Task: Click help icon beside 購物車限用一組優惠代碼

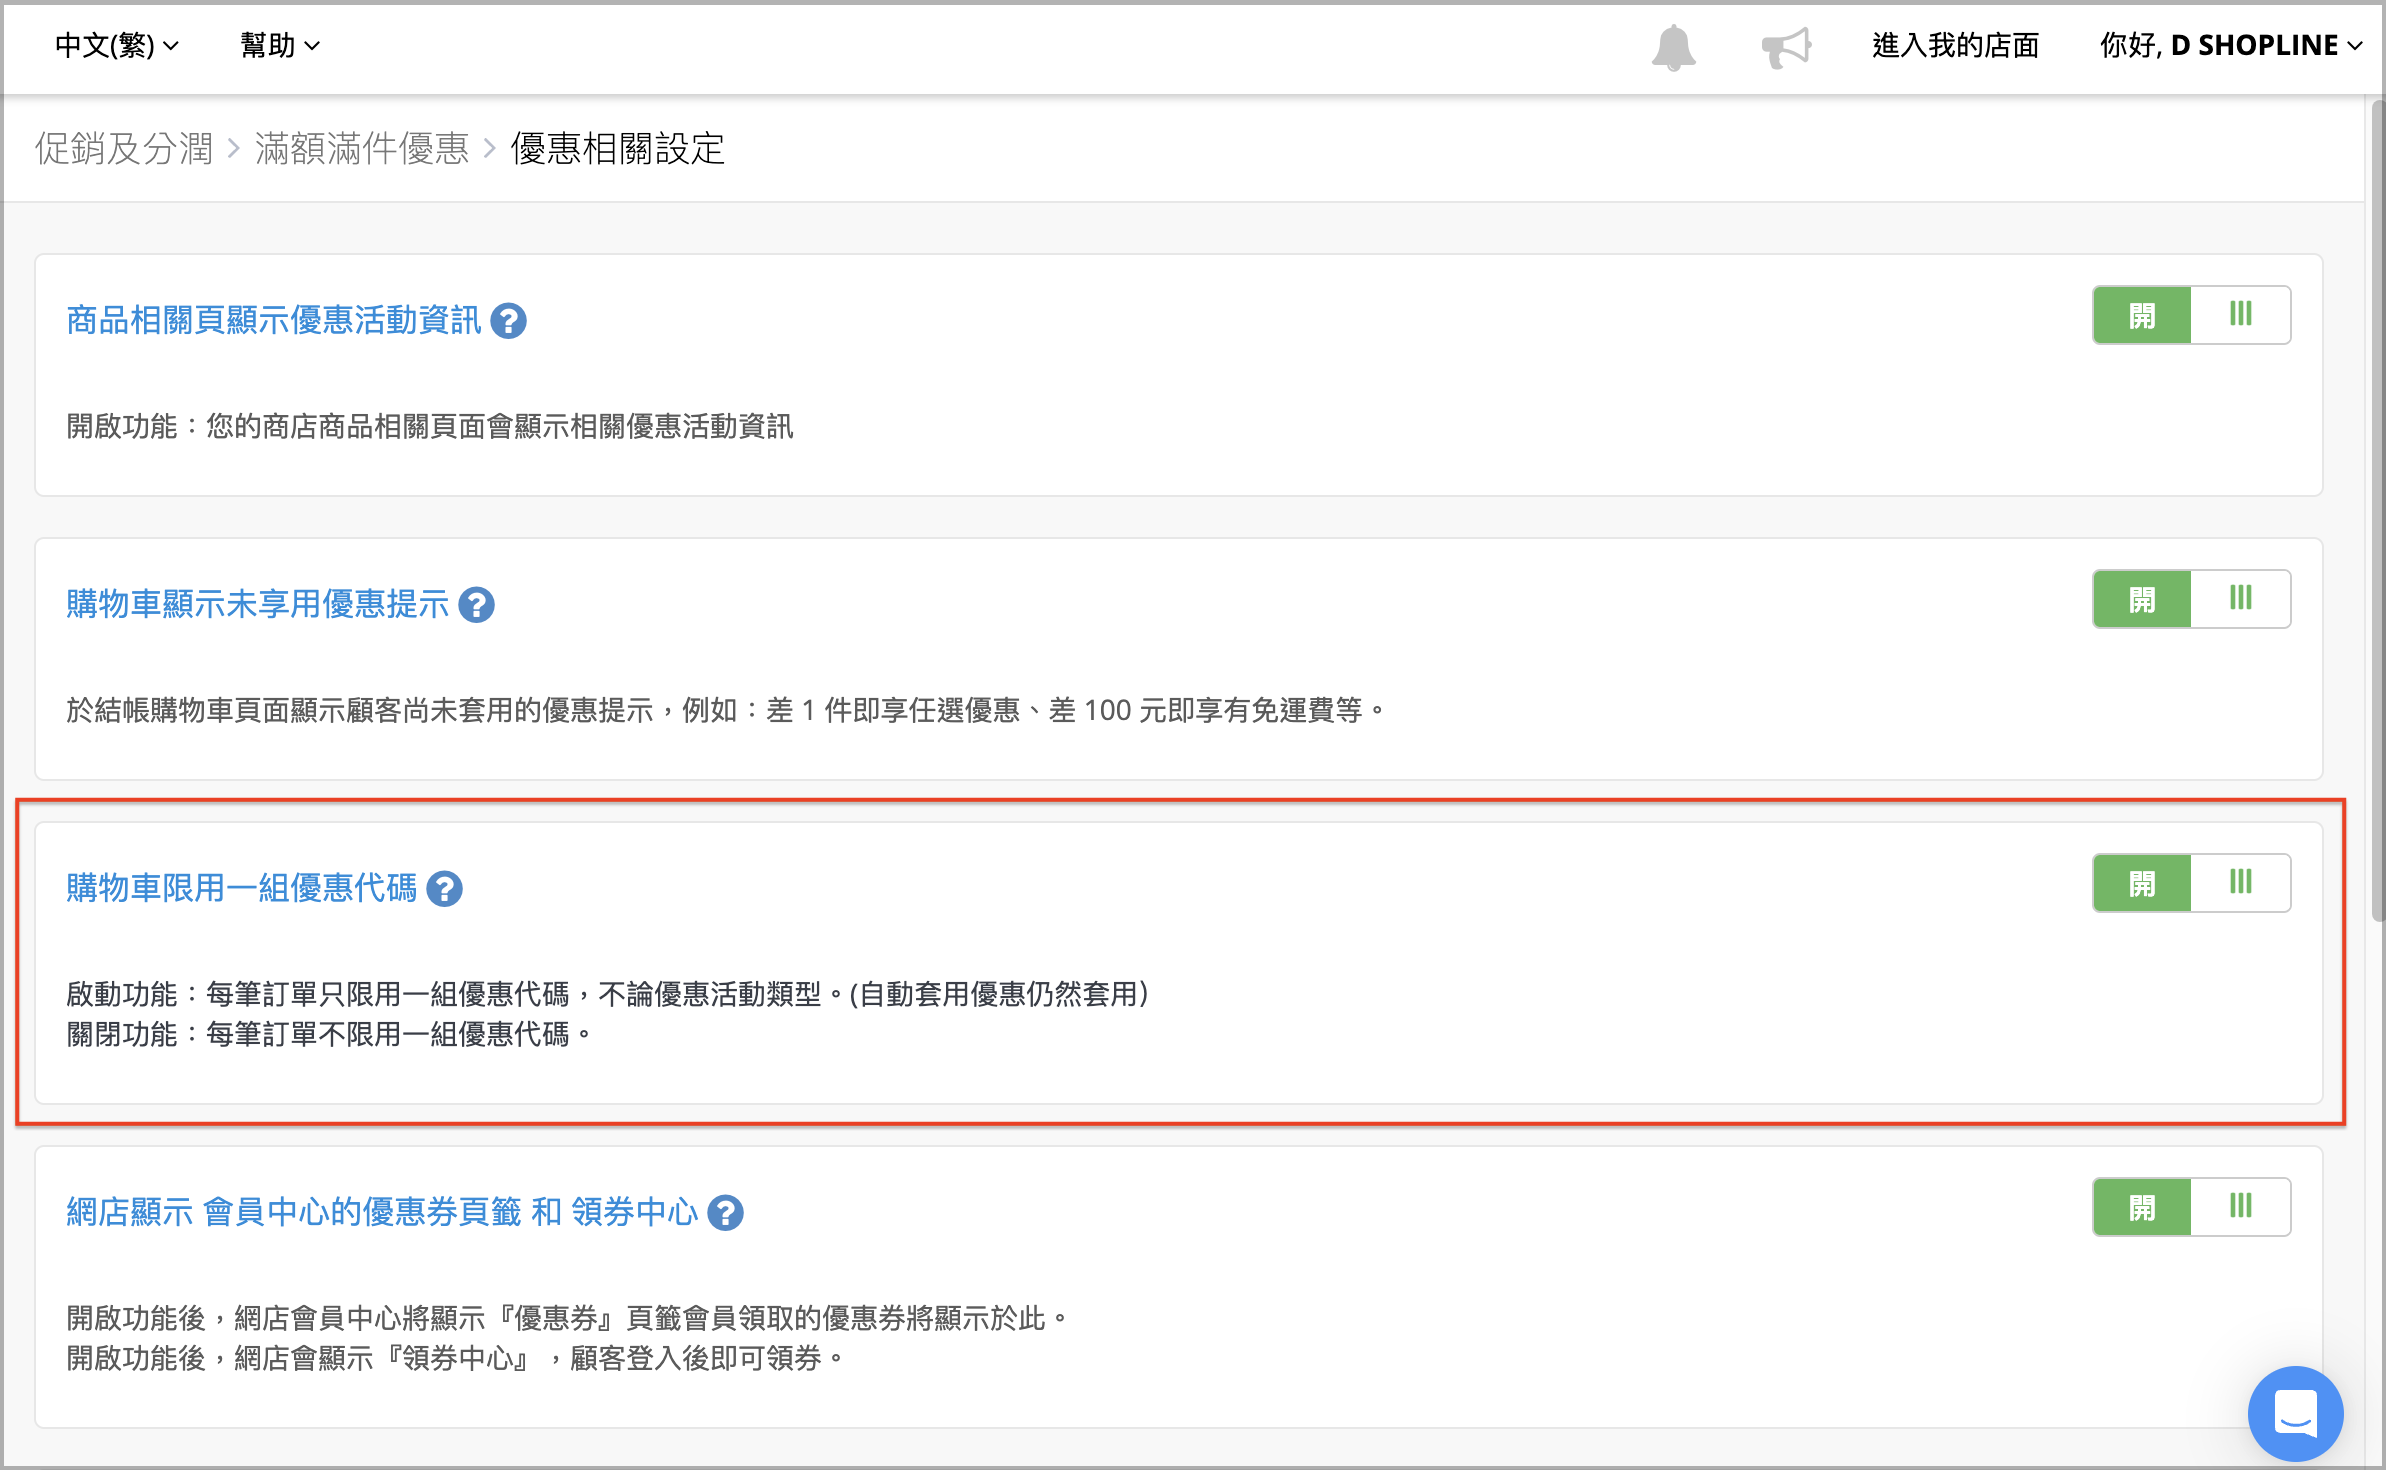Action: point(445,889)
